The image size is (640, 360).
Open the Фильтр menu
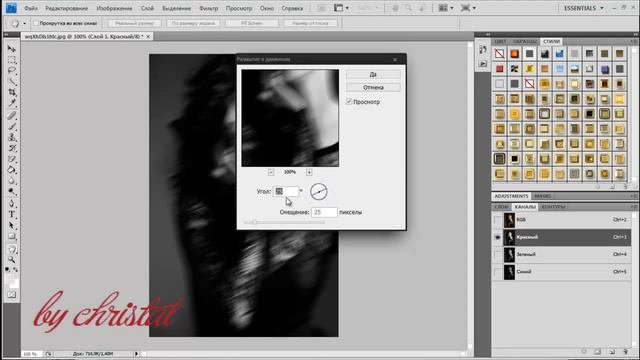pyautogui.click(x=208, y=8)
